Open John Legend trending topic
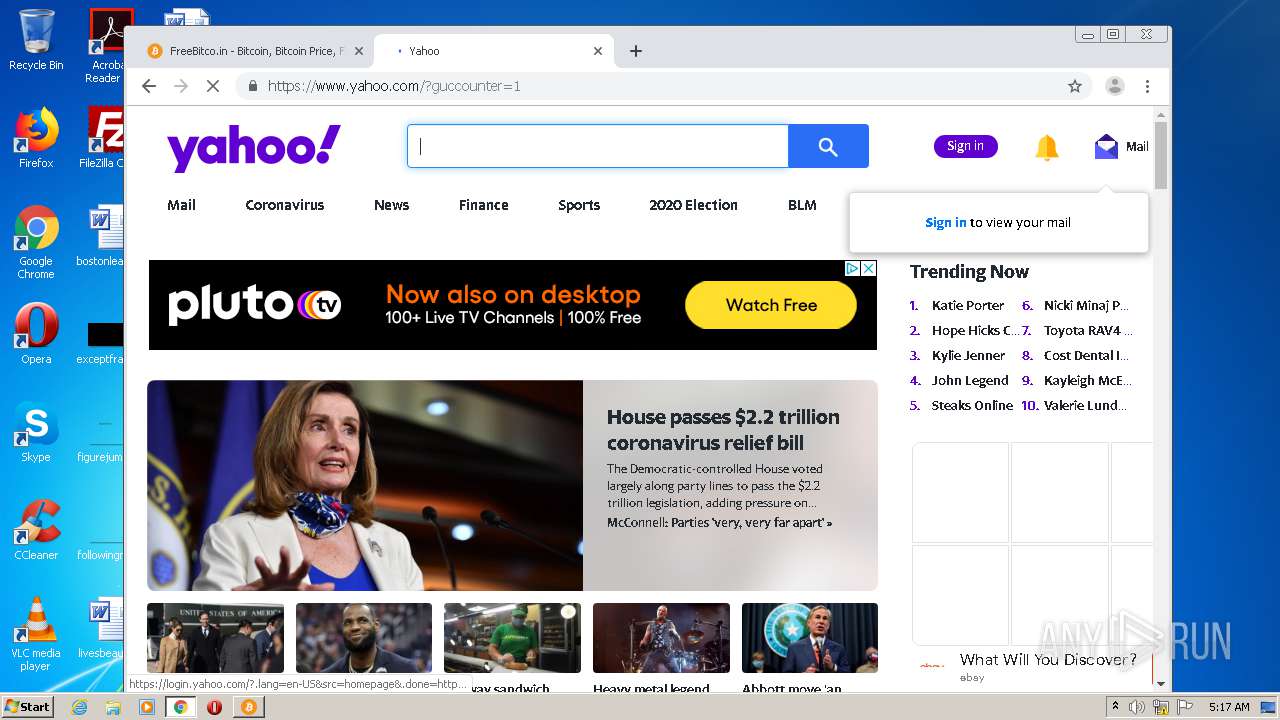The image size is (1280, 720). click(970, 381)
